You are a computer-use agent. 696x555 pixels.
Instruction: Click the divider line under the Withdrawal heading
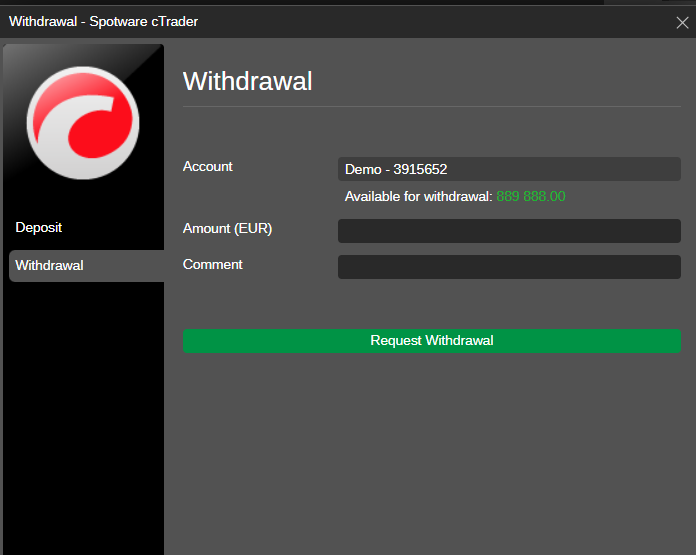click(x=430, y=106)
